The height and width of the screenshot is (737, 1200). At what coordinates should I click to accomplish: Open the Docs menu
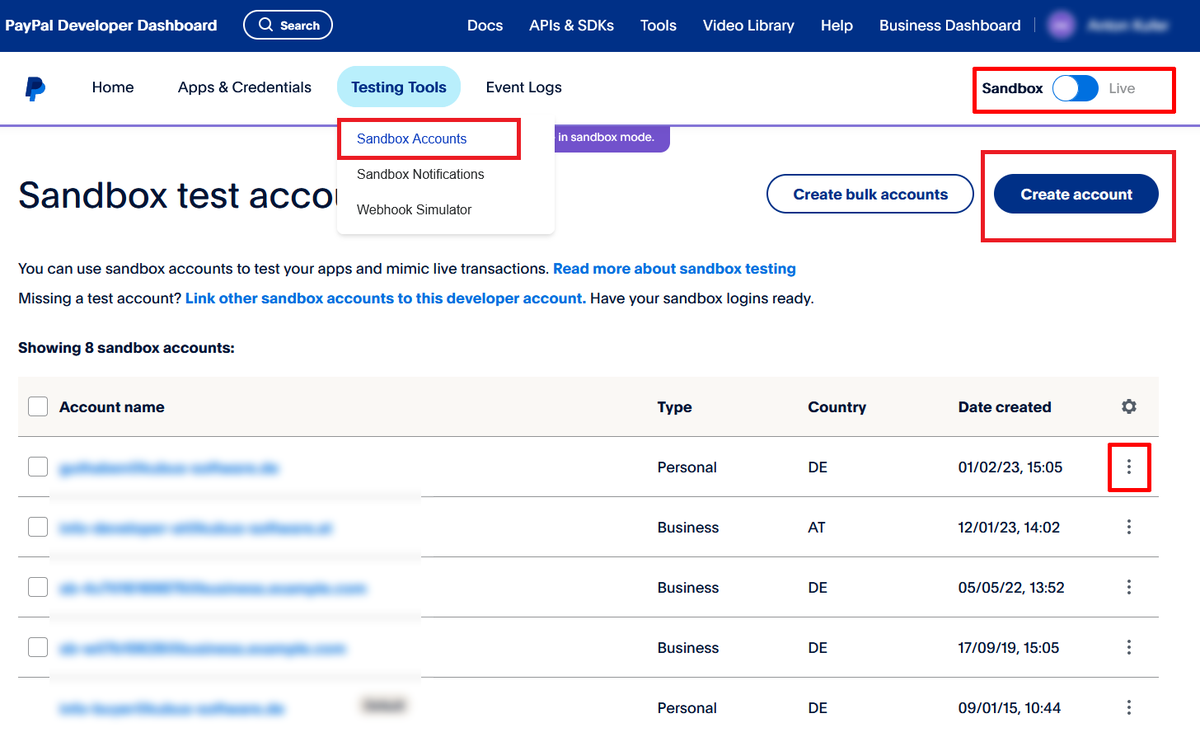(485, 25)
